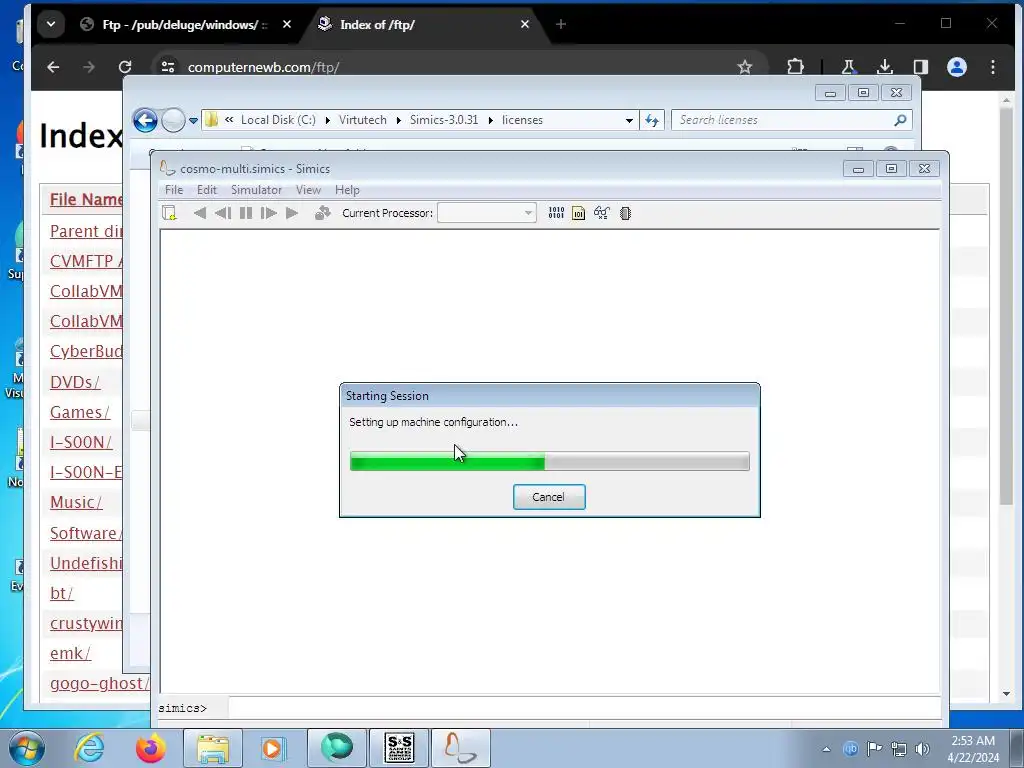The height and width of the screenshot is (768, 1024).
Task: Open the Help menu in Simics
Action: click(x=347, y=190)
